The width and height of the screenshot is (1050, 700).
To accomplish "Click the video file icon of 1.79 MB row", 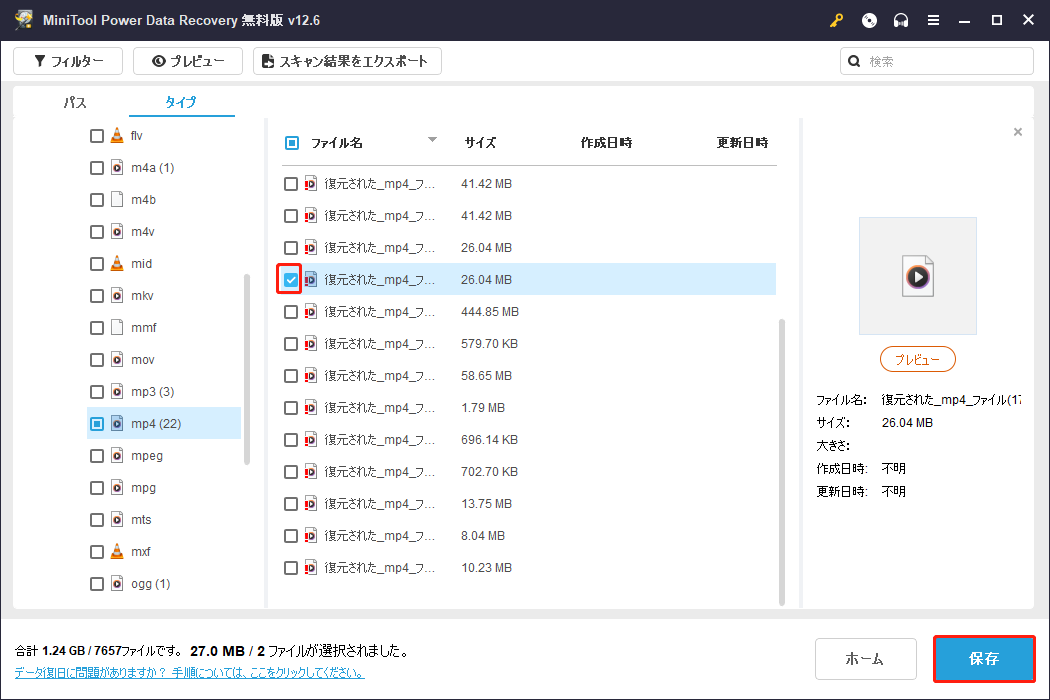I will click(x=311, y=407).
